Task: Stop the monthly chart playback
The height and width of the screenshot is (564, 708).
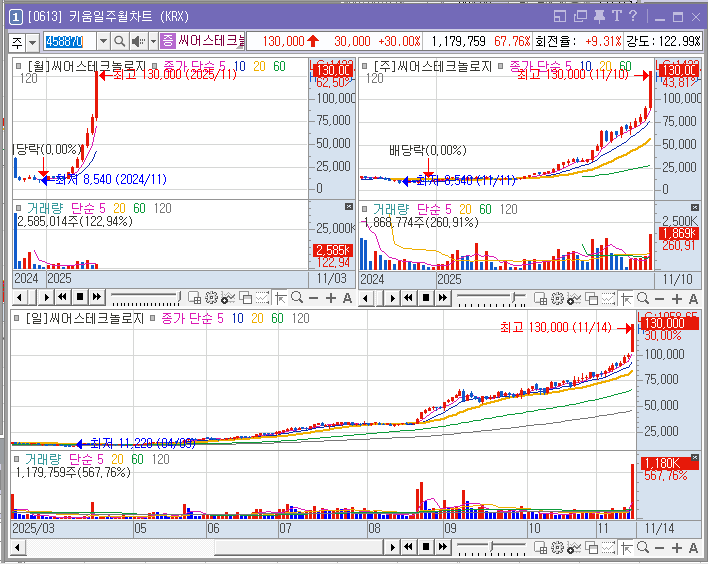Action: (x=79, y=297)
